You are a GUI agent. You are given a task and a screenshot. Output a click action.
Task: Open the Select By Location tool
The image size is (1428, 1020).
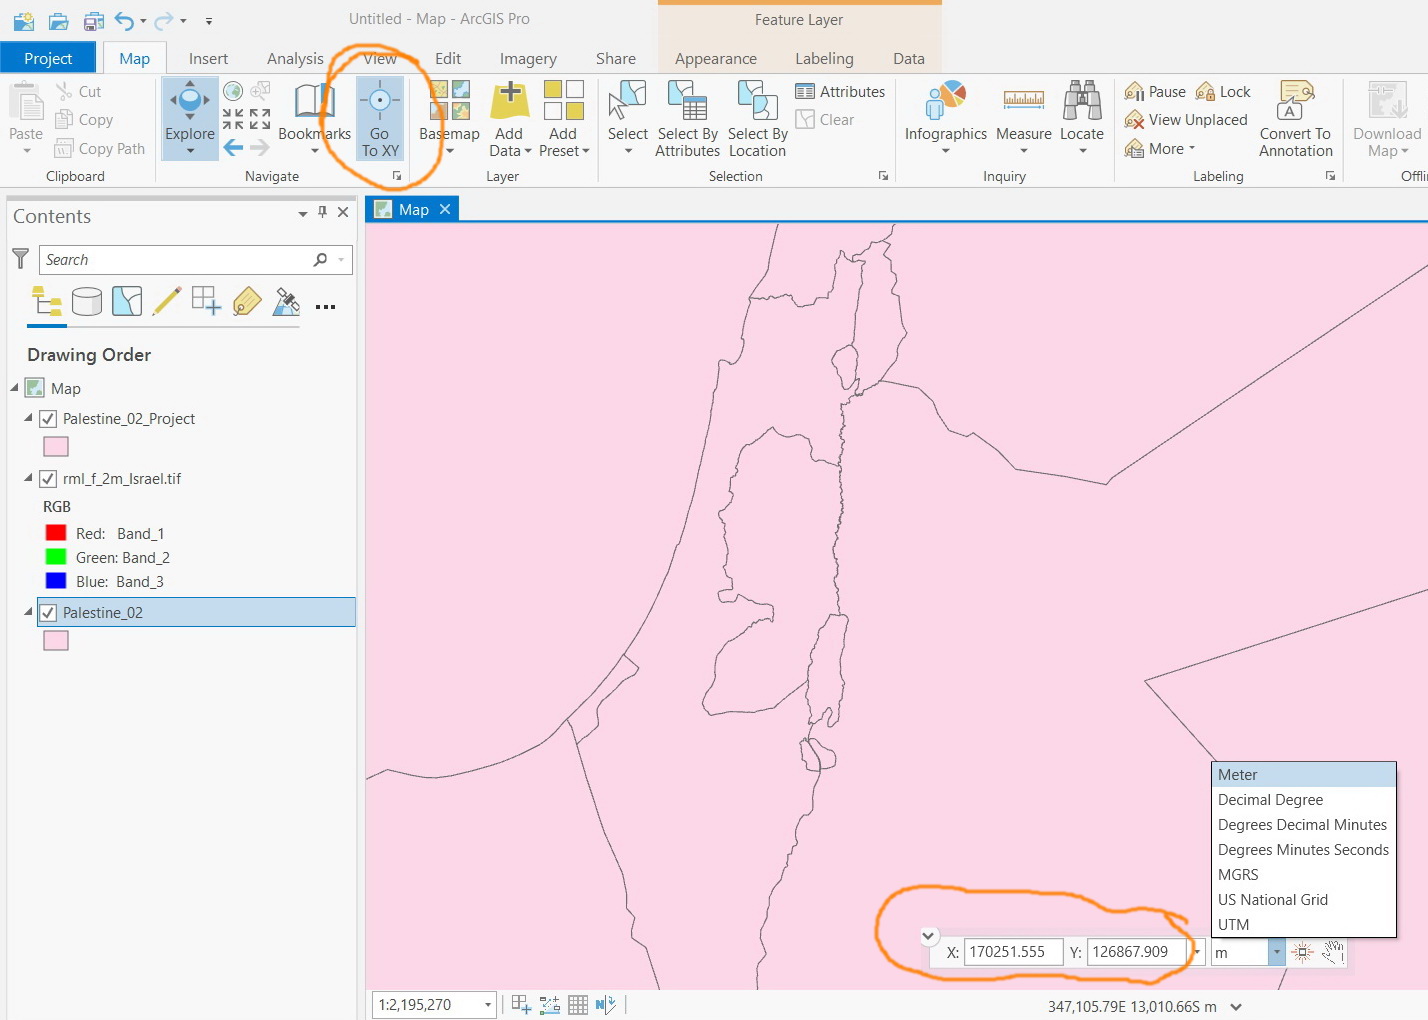point(758,118)
